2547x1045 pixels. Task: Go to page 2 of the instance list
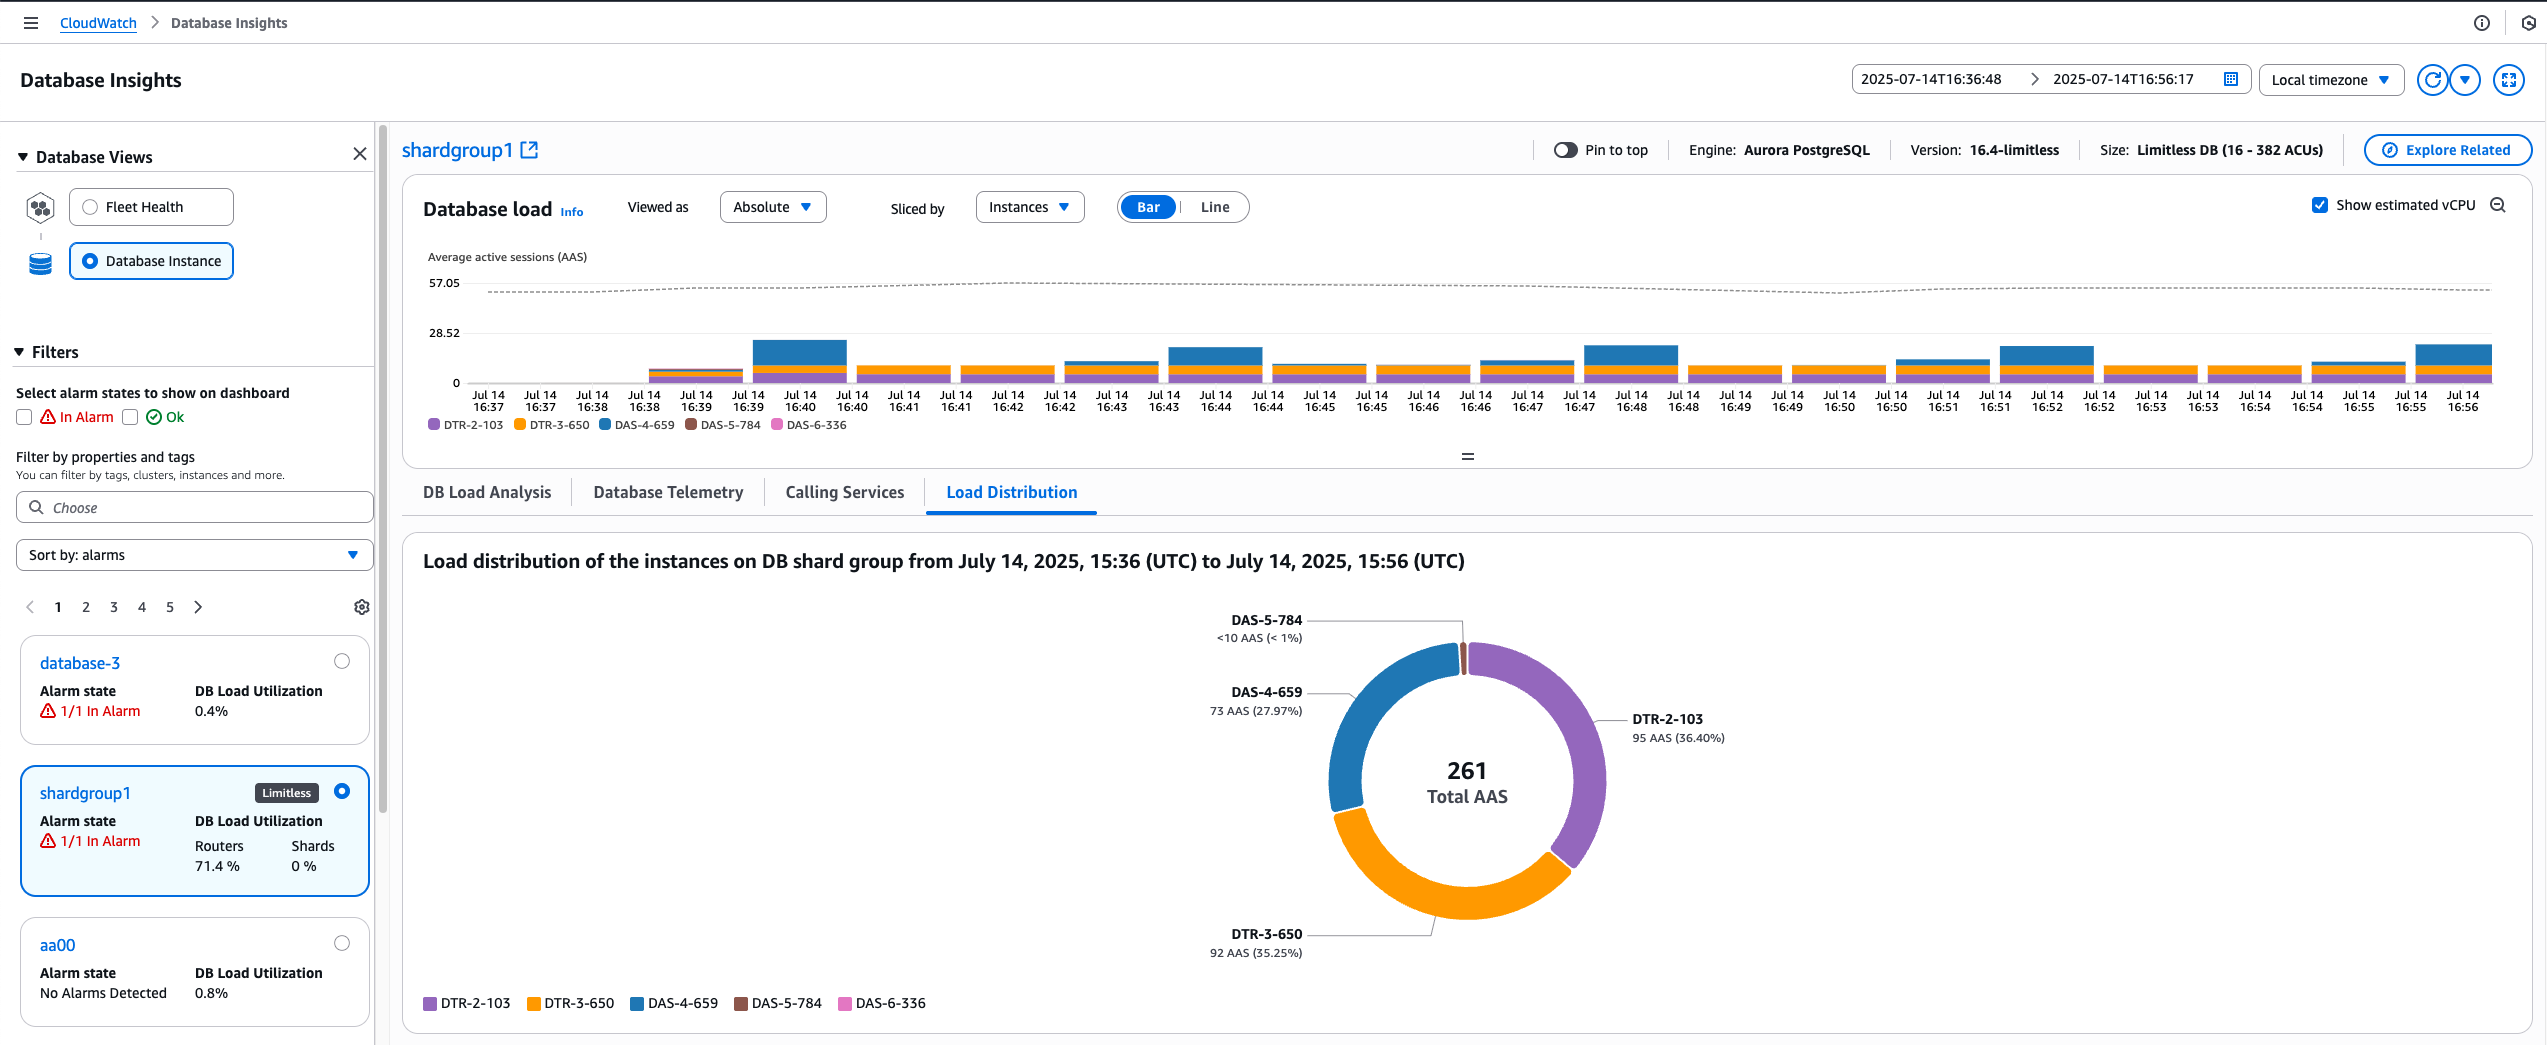tap(85, 606)
